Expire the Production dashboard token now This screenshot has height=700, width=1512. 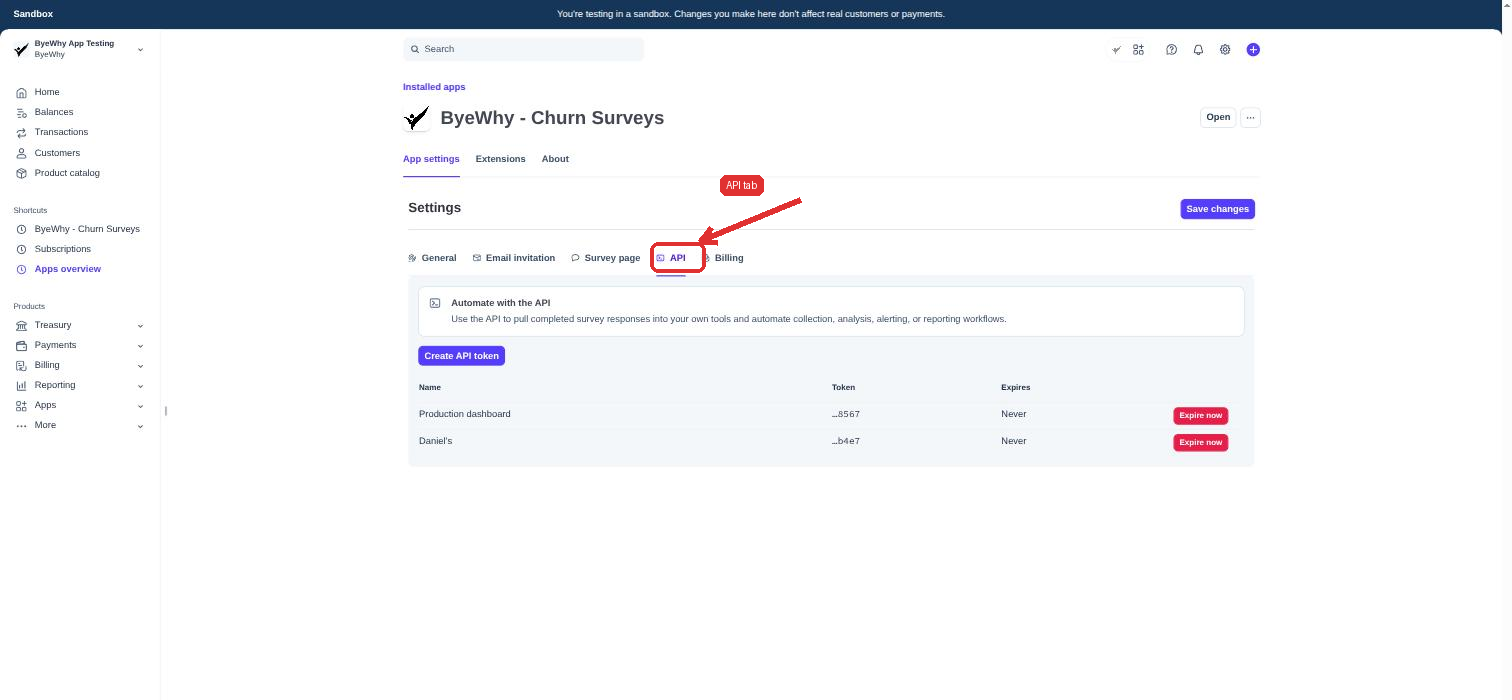(x=1200, y=415)
